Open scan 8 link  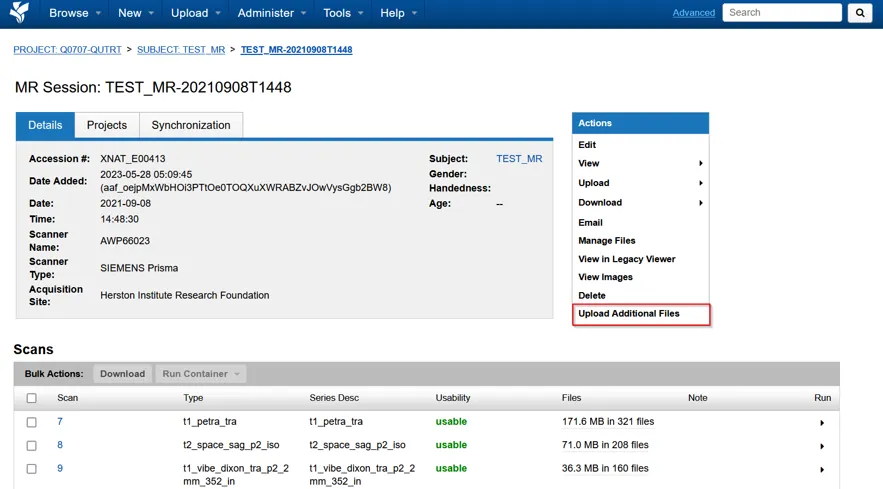click(x=60, y=445)
